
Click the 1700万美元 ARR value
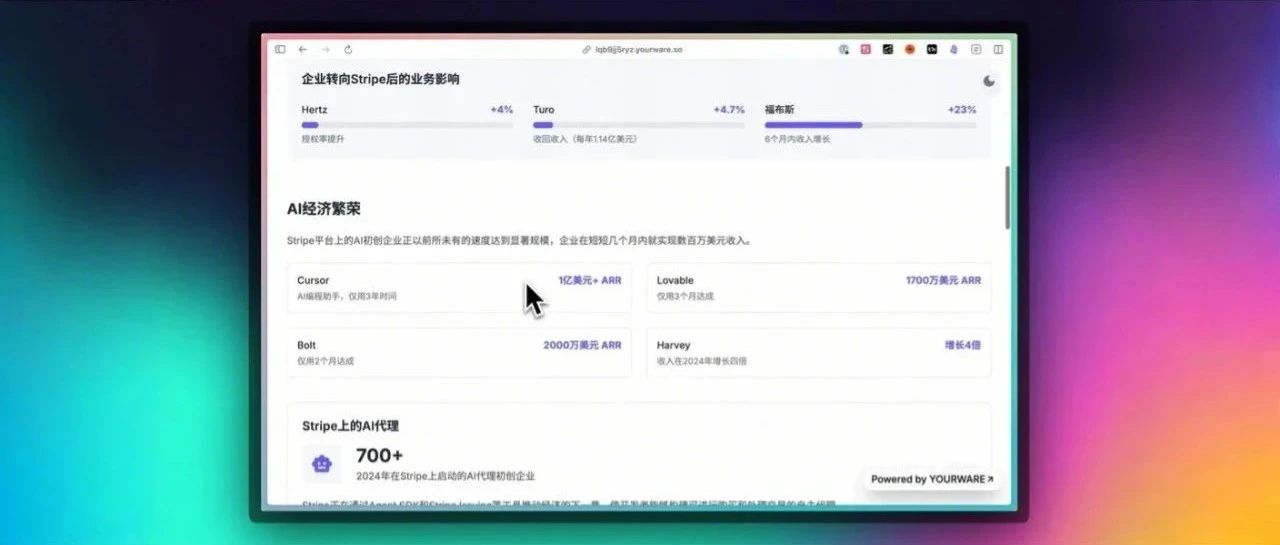click(943, 281)
